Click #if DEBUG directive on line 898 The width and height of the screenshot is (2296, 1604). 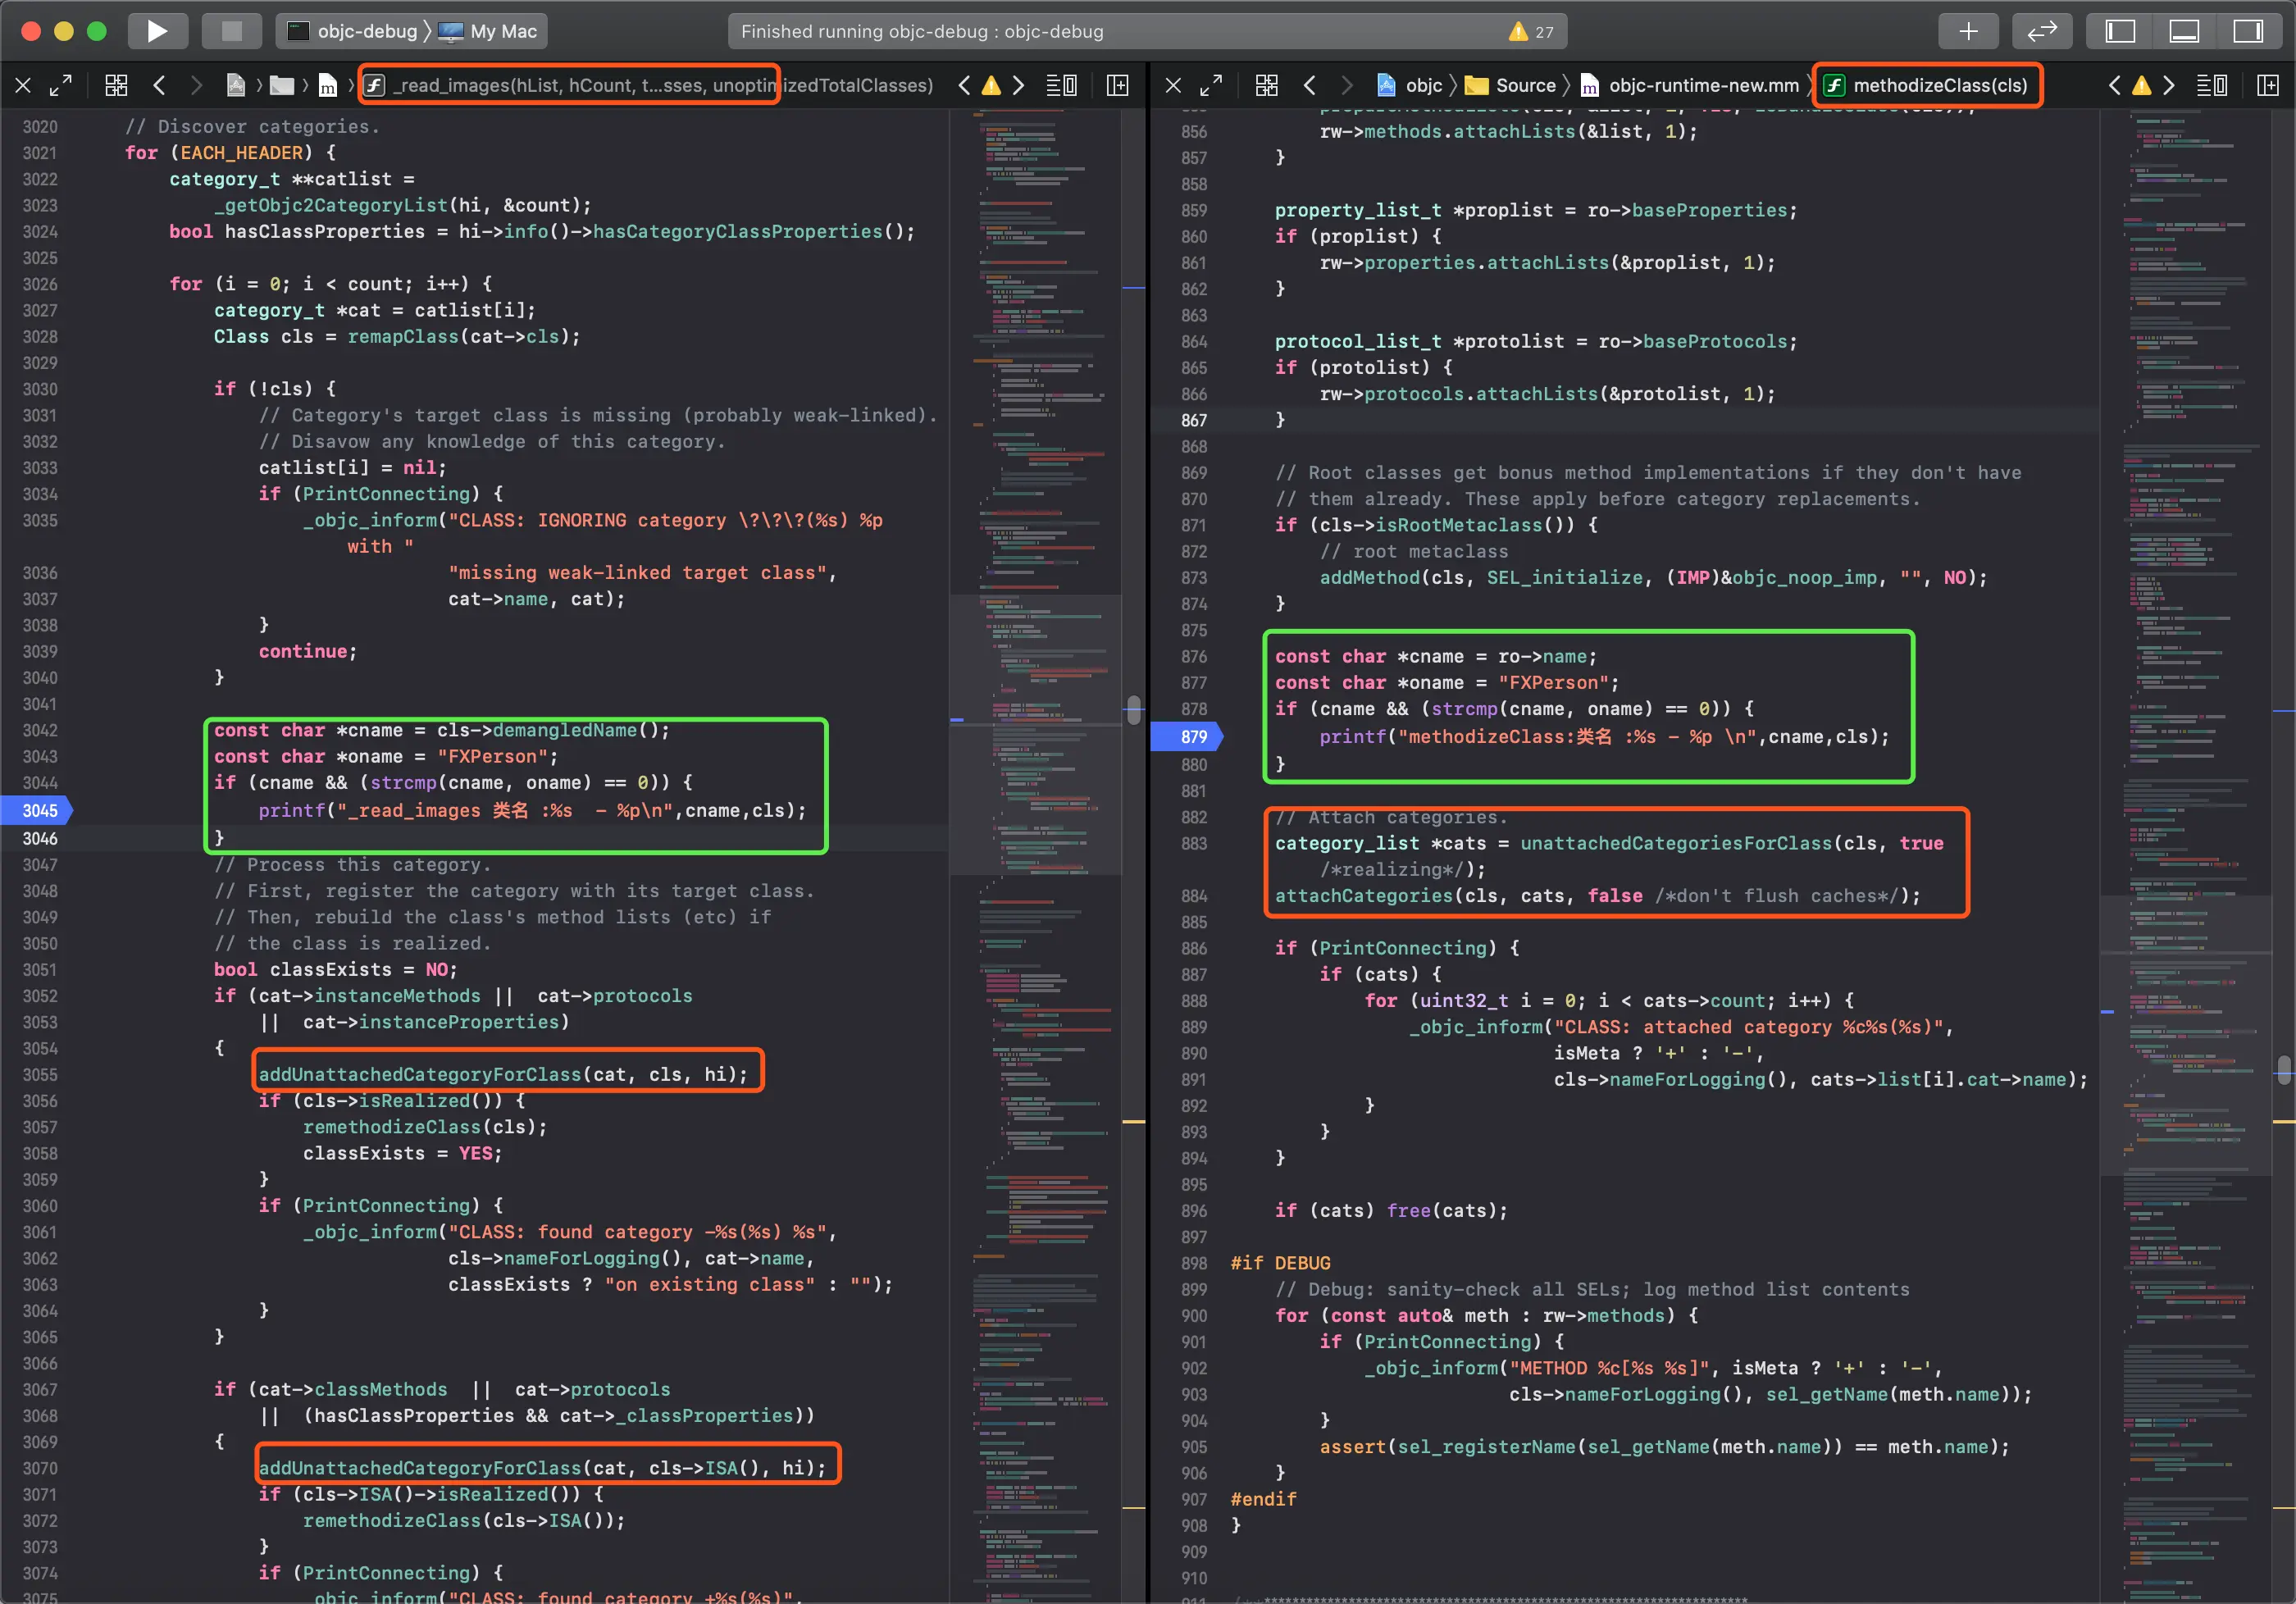pos(1280,1263)
